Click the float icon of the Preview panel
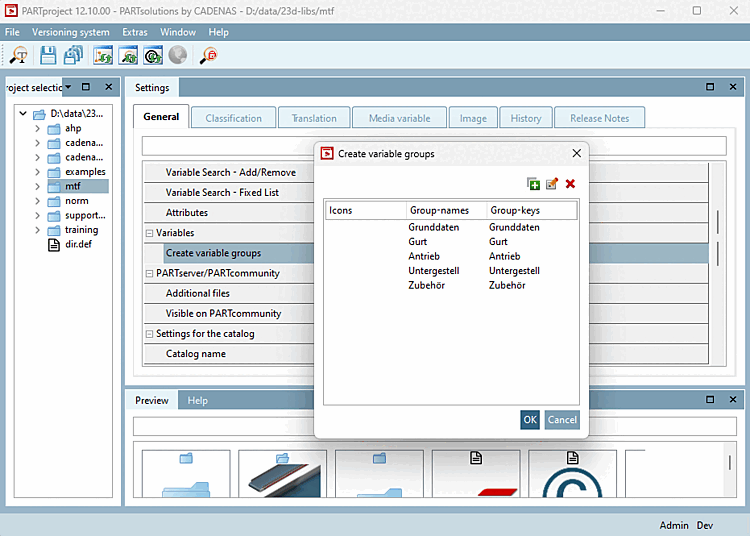Image resolution: width=750 pixels, height=536 pixels. tap(710, 399)
